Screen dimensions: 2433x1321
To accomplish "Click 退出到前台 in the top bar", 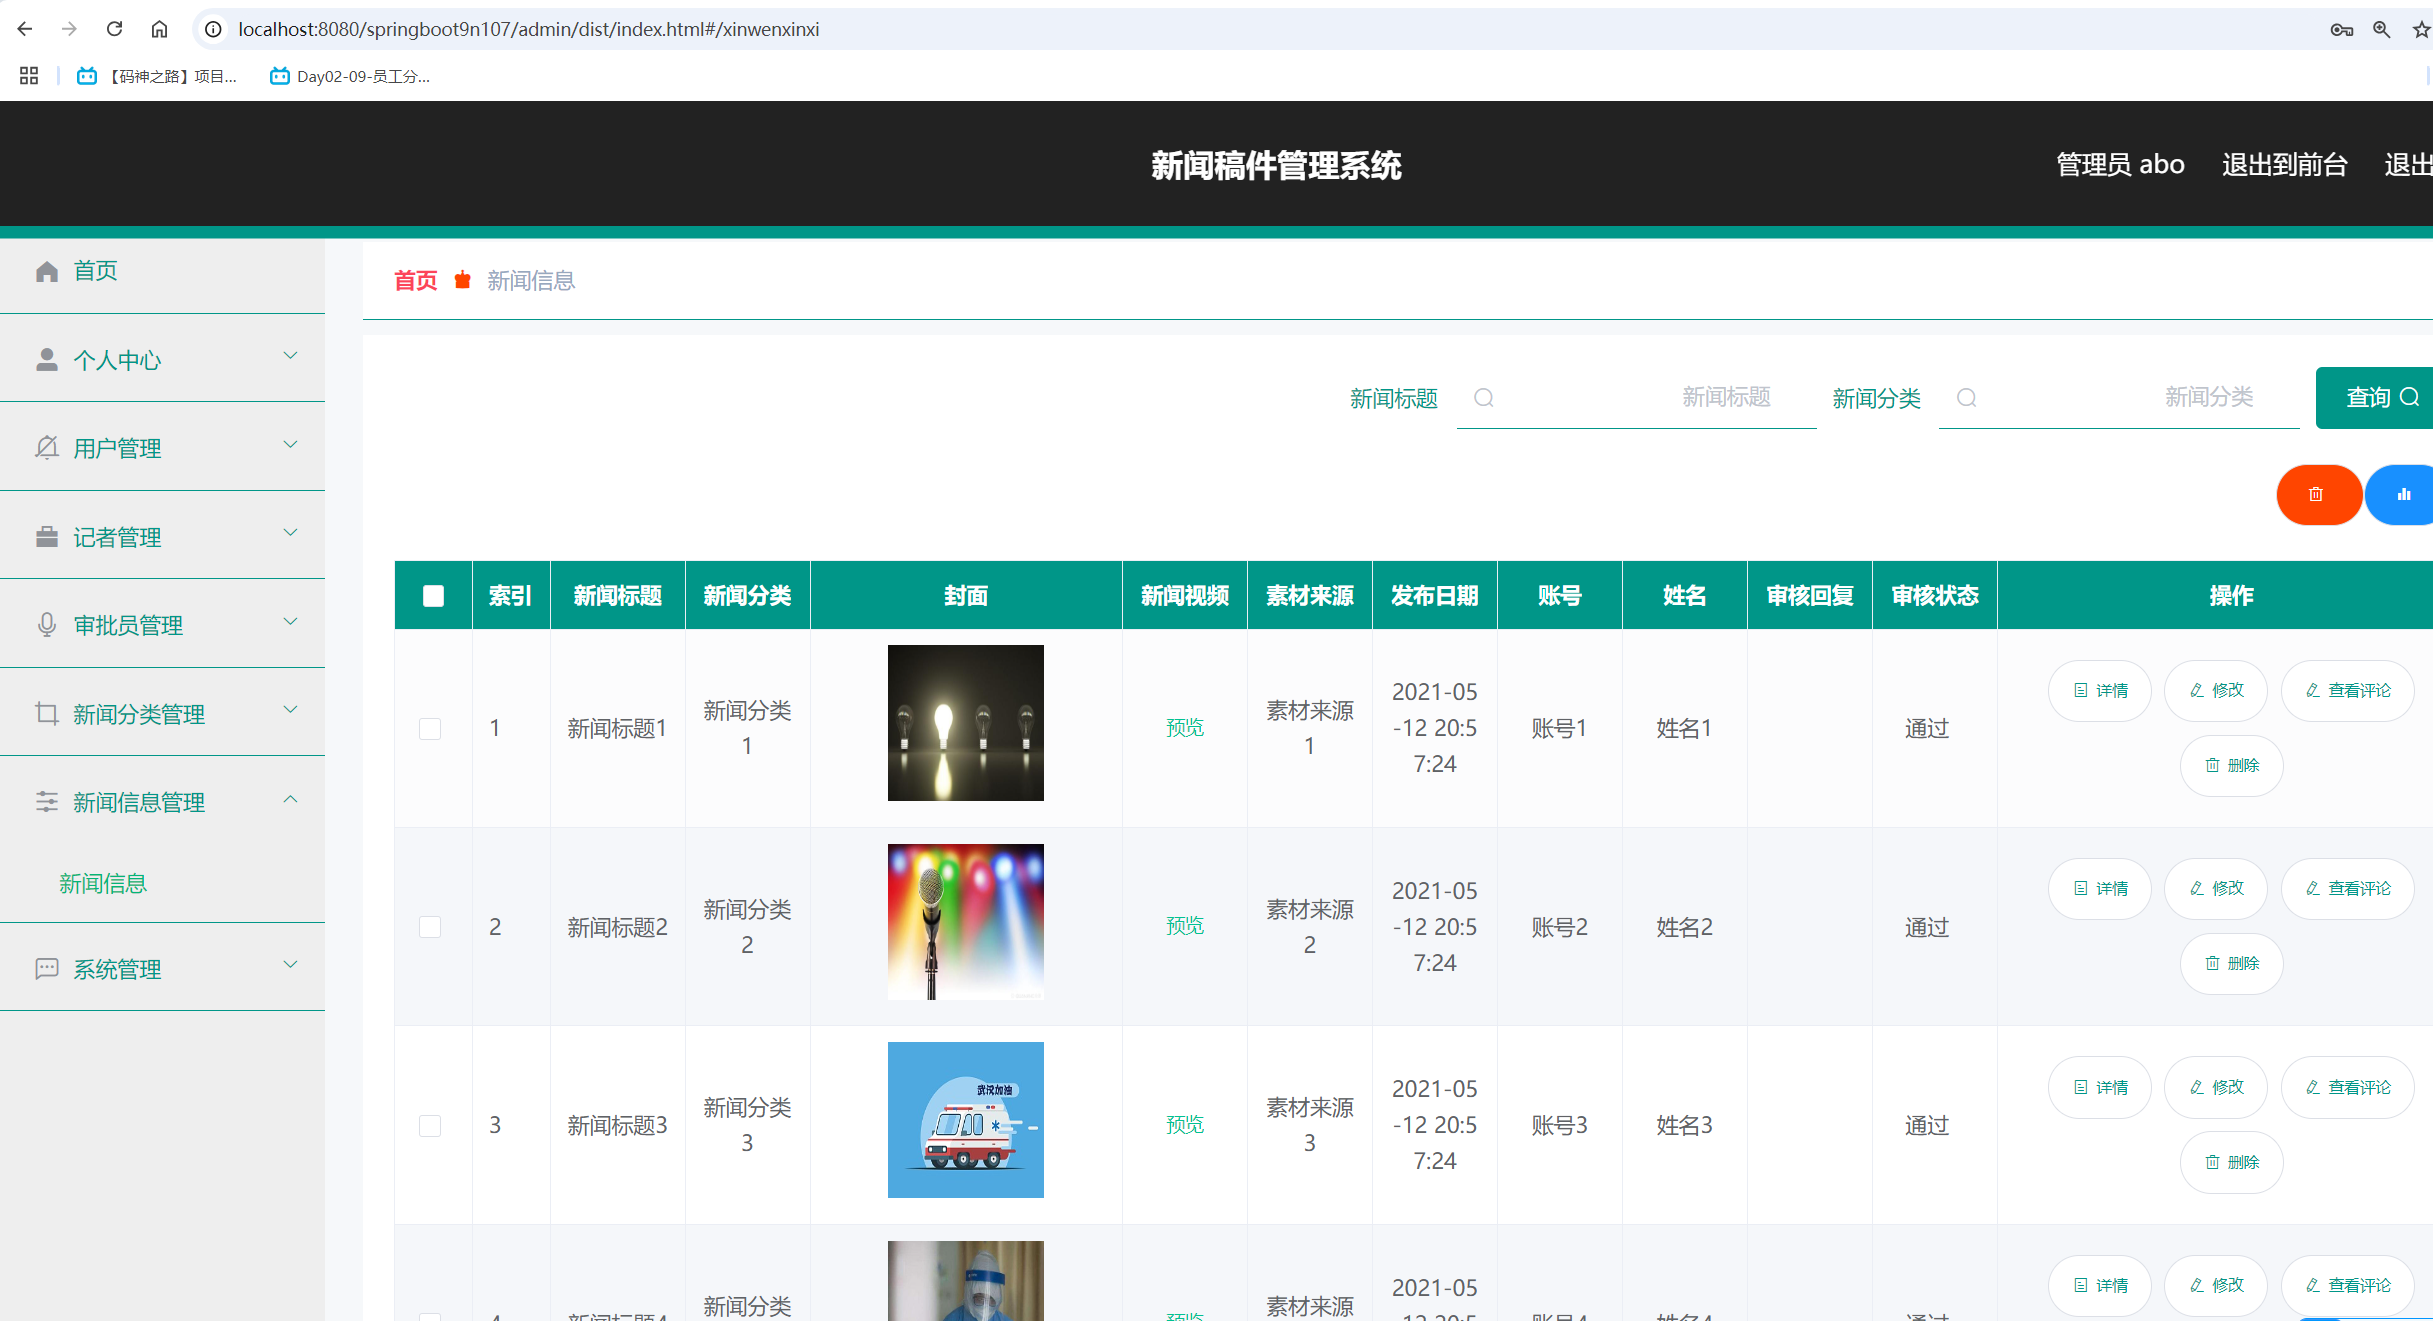I will (x=2283, y=164).
